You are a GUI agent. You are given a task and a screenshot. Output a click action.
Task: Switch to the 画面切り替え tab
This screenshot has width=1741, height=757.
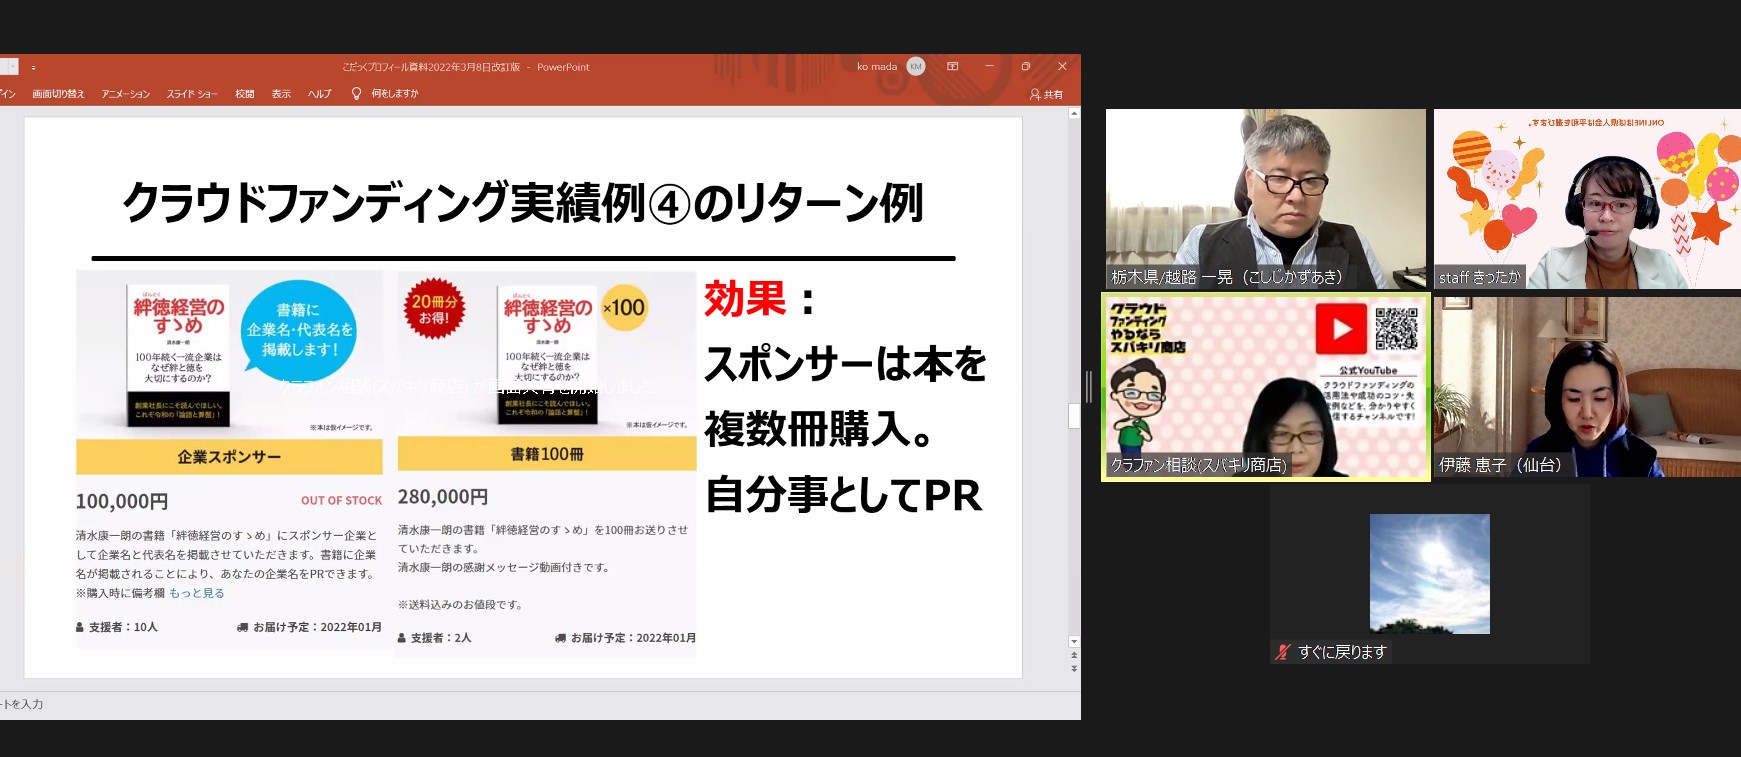point(58,94)
